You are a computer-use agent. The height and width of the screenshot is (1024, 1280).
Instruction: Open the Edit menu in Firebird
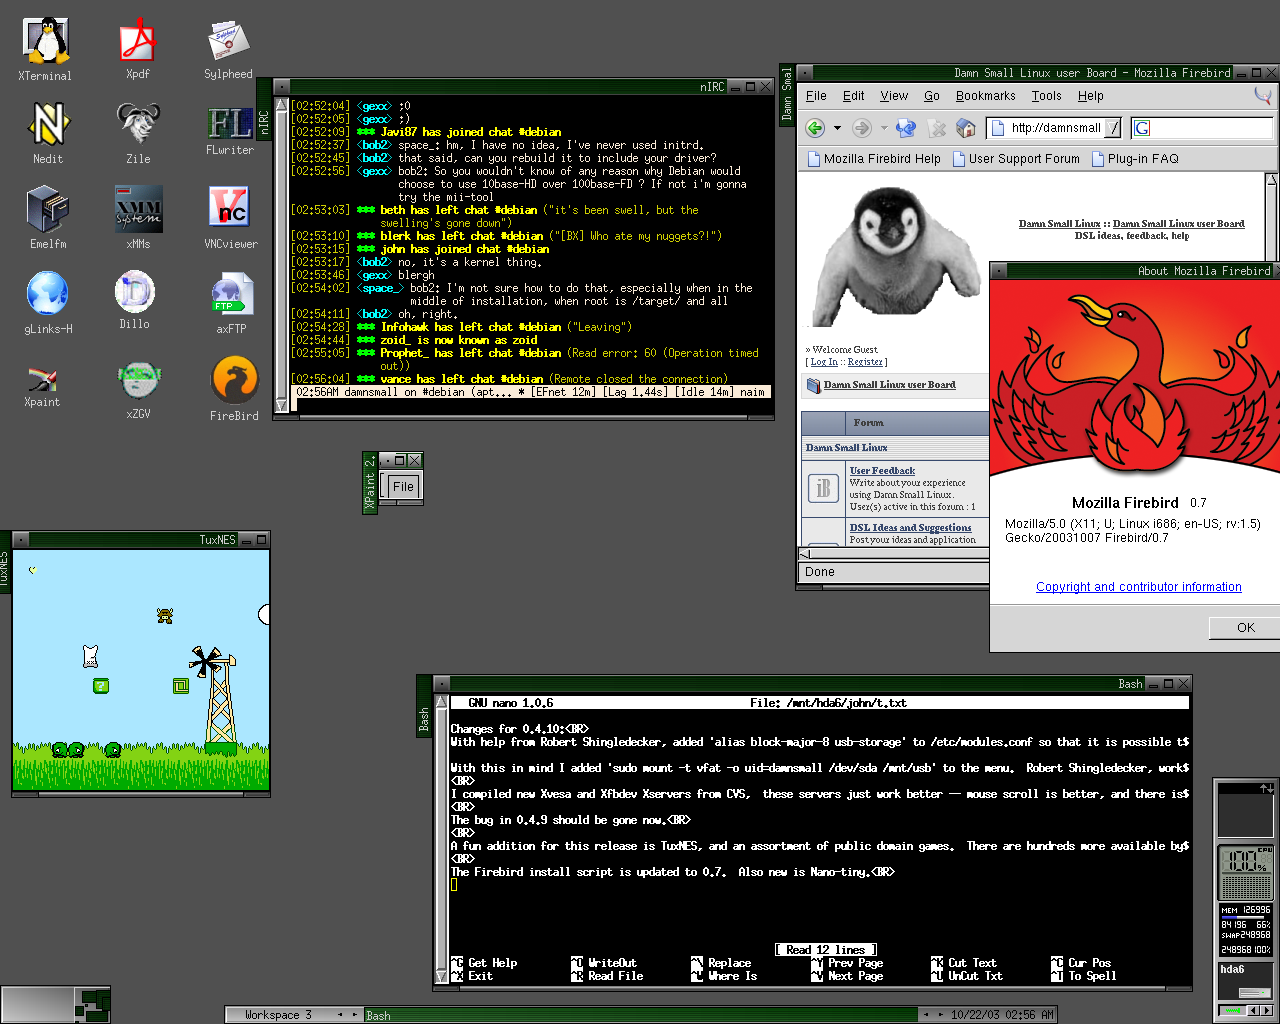coord(853,96)
